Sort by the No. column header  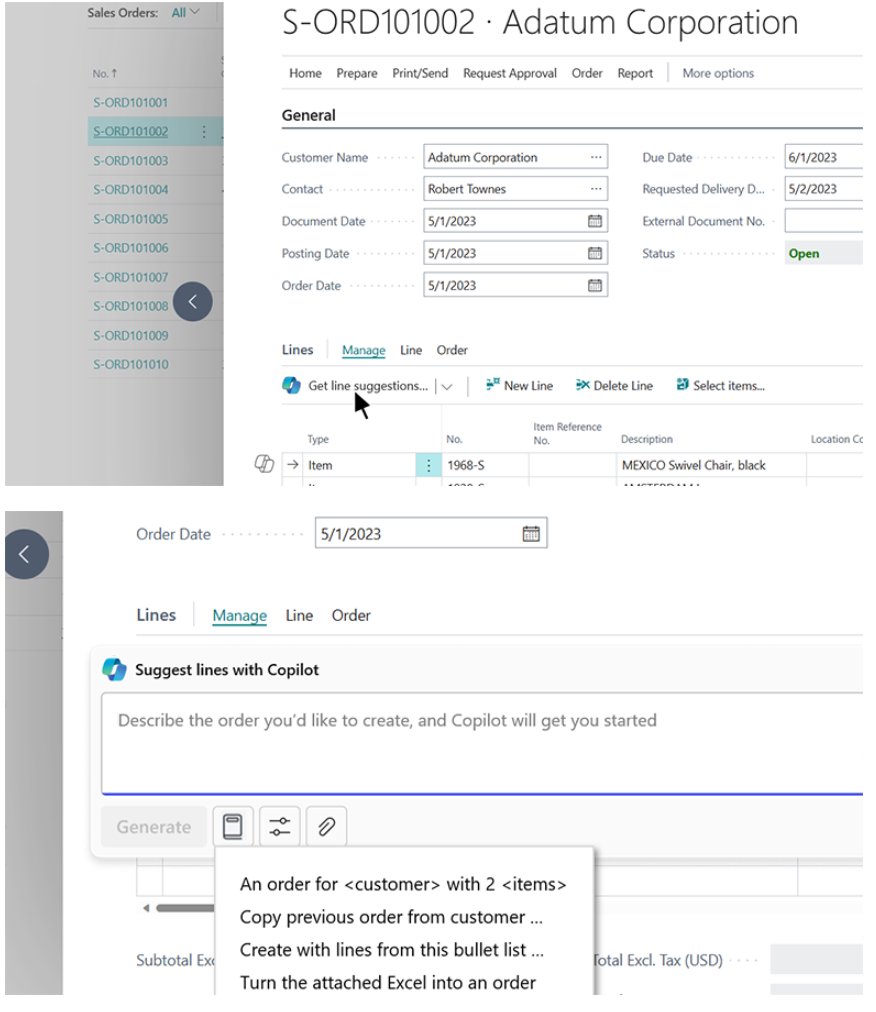[x=105, y=74]
